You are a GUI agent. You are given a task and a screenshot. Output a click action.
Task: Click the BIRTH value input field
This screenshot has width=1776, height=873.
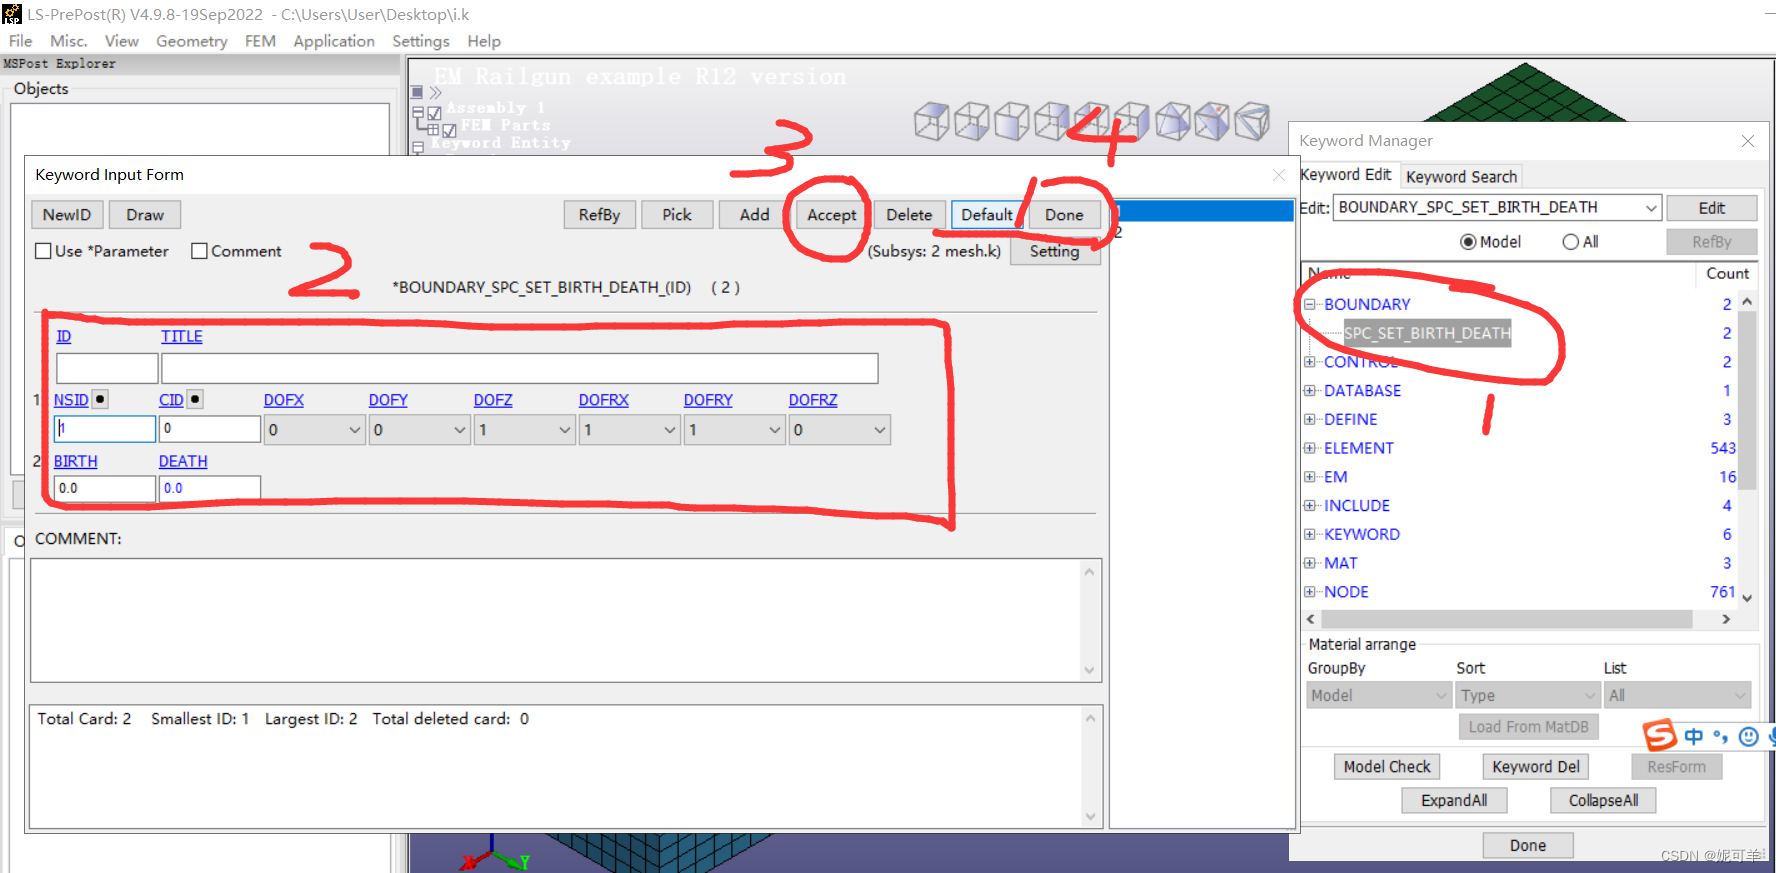point(104,488)
